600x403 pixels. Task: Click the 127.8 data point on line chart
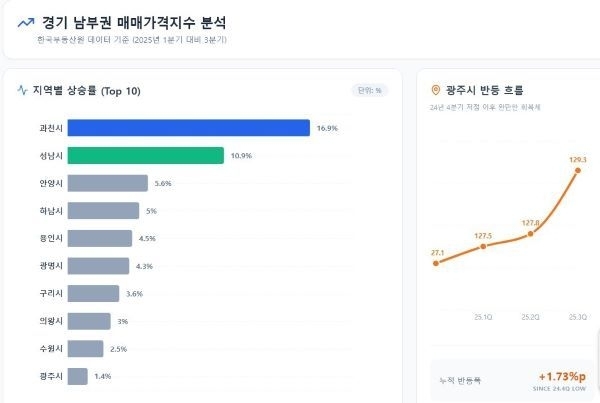tap(530, 234)
